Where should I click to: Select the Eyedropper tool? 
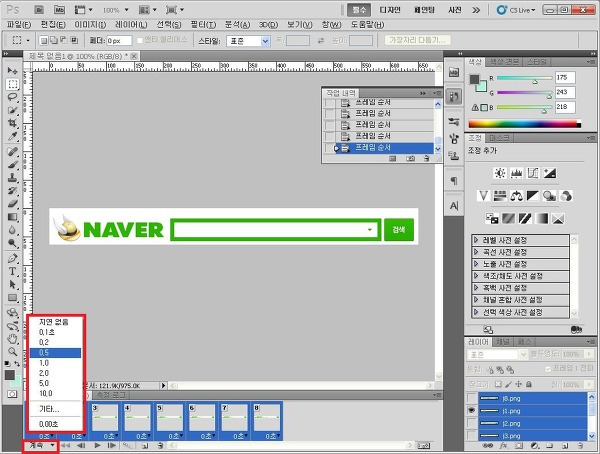click(x=12, y=136)
